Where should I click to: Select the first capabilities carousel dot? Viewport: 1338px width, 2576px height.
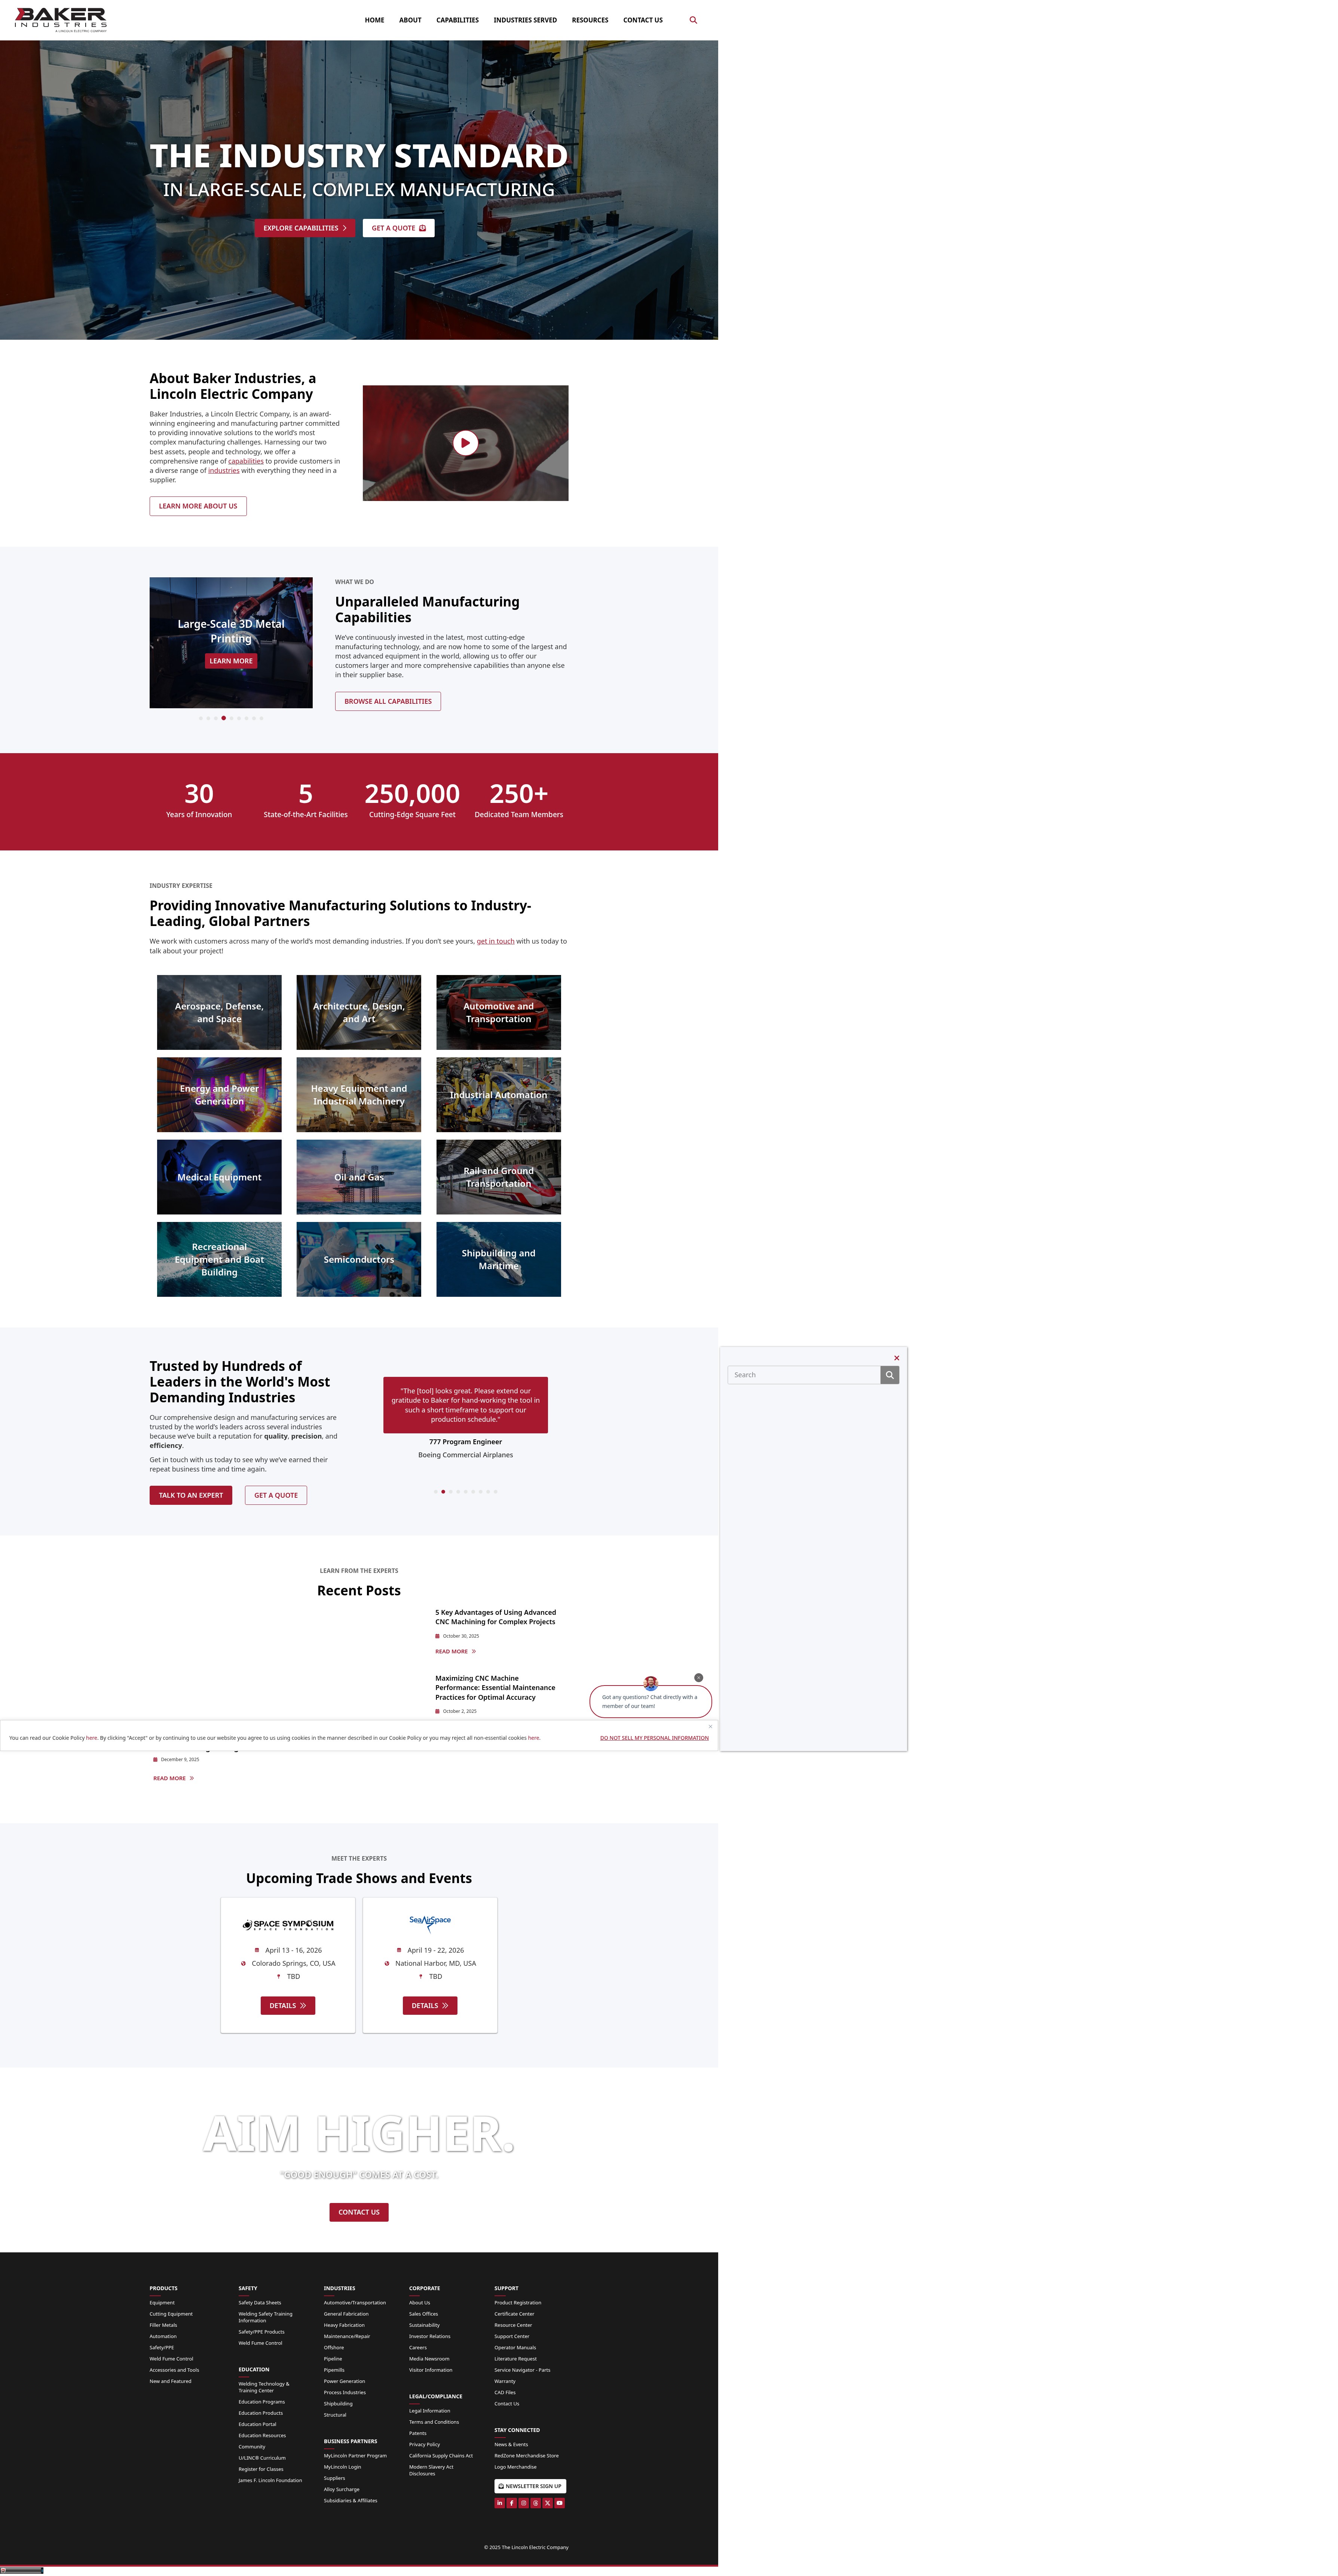201,718
